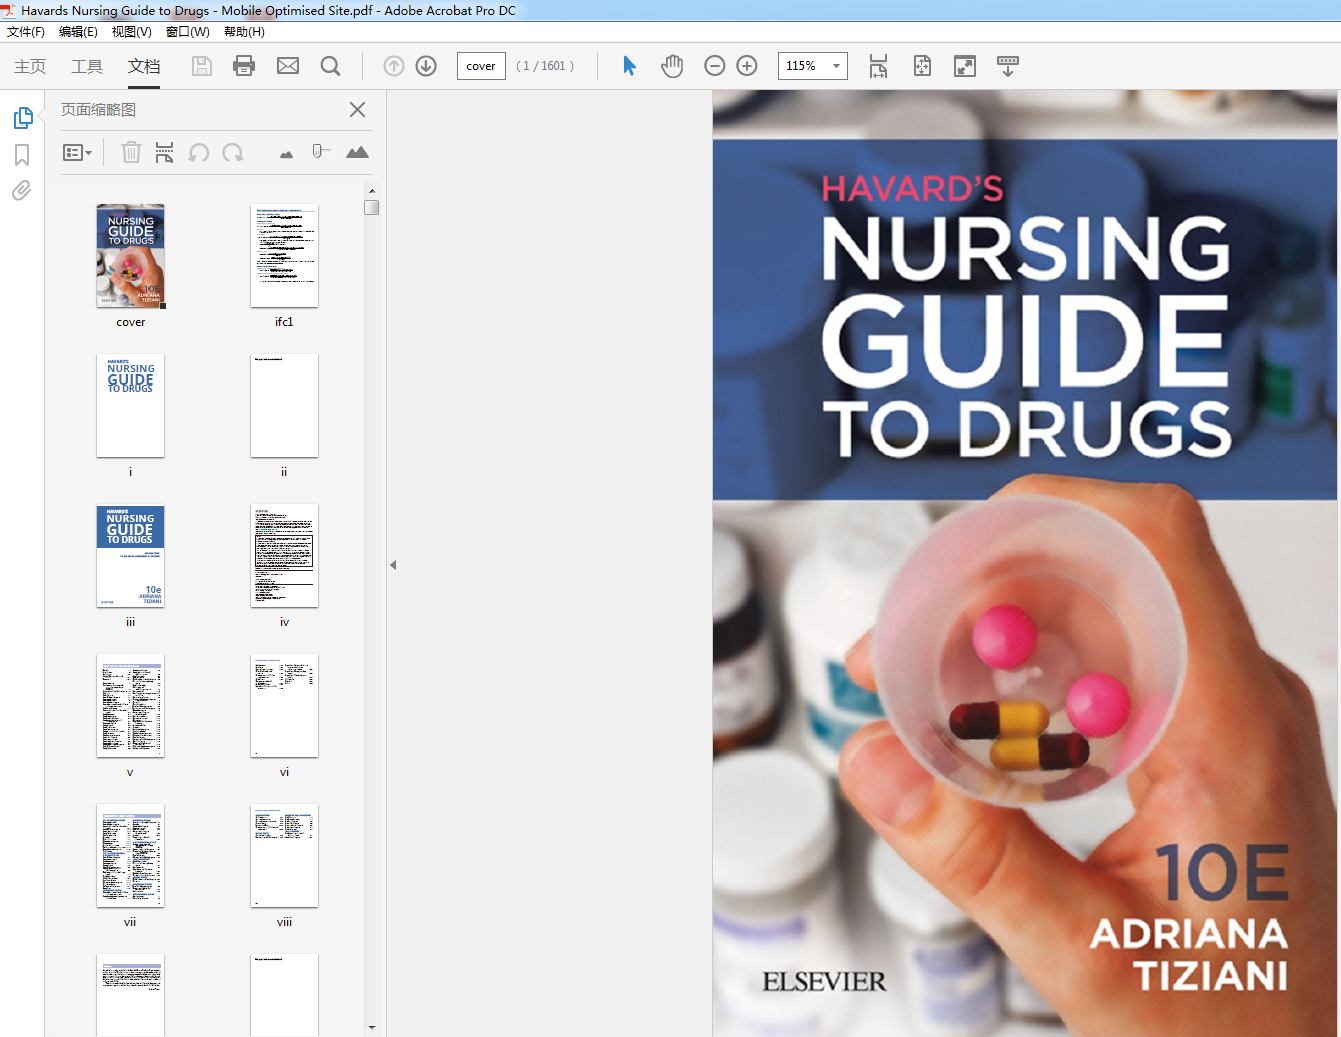This screenshot has height=1037, width=1341.
Task: Select page vi thumbnail
Action: (284, 706)
